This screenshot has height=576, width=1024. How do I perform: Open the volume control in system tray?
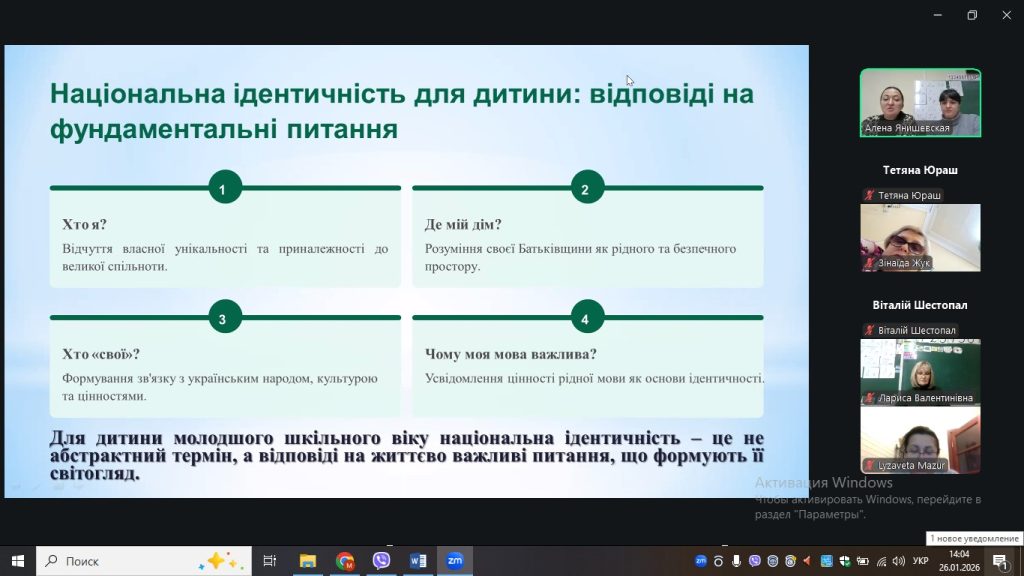(x=896, y=561)
